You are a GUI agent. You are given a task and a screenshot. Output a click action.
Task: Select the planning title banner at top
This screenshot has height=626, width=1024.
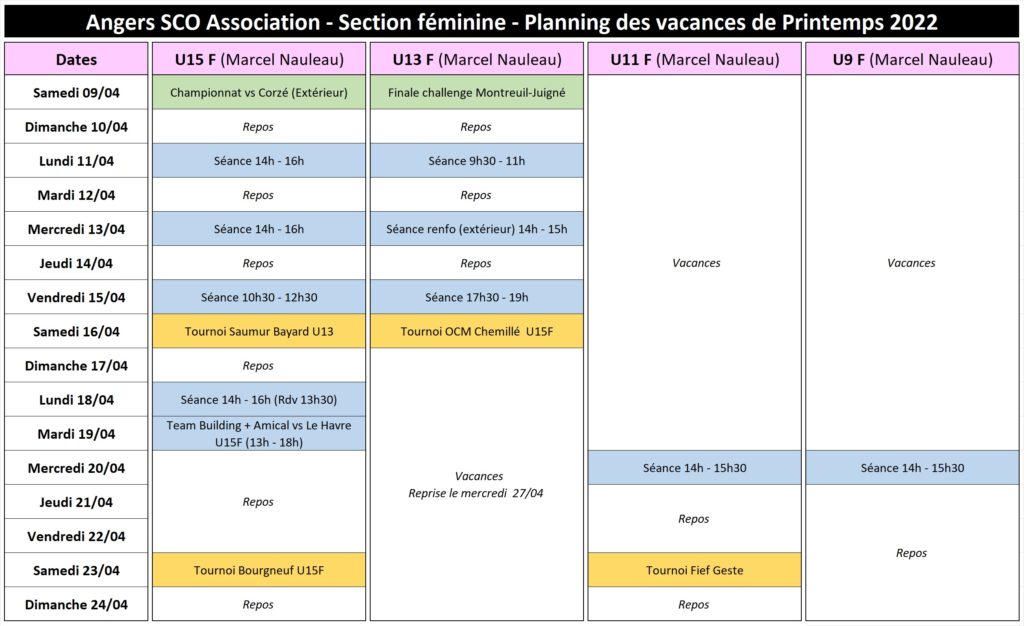(x=512, y=22)
